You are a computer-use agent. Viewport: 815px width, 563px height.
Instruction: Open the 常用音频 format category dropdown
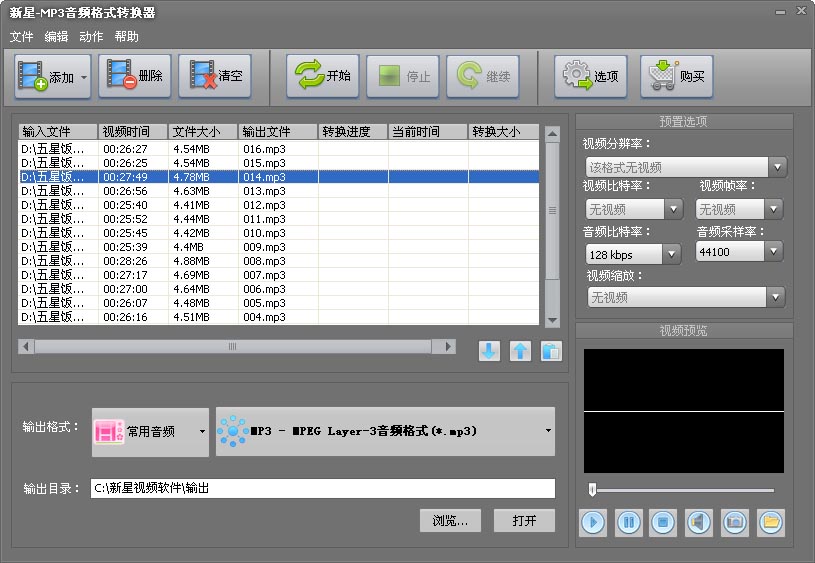[150, 431]
